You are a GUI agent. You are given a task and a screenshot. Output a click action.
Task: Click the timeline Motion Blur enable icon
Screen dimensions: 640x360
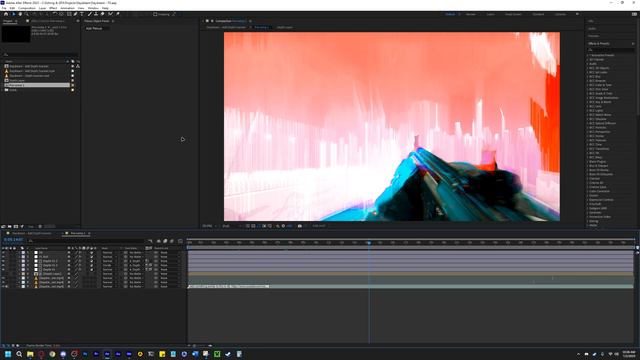(x=171, y=241)
